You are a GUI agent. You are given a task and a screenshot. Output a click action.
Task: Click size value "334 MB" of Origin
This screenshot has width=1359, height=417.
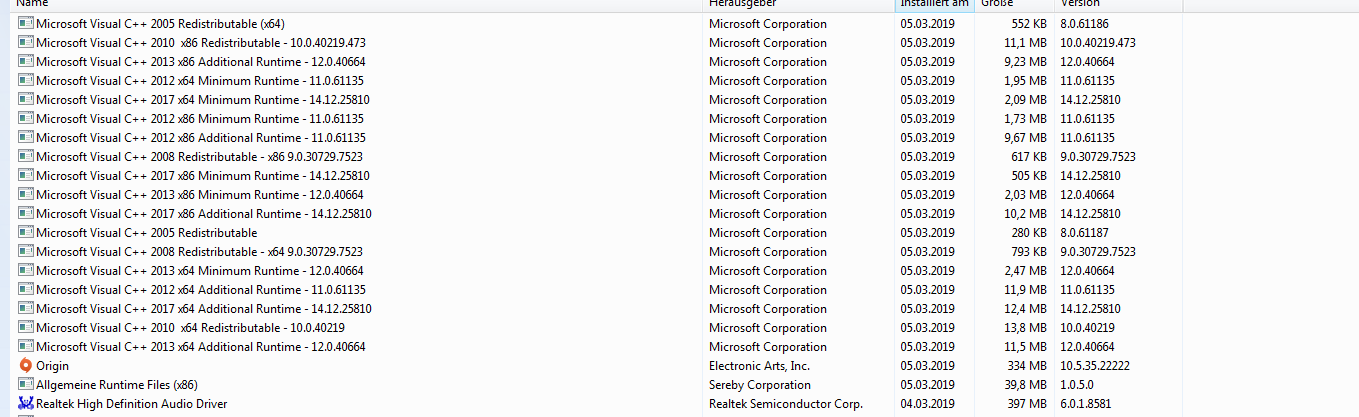click(x=1028, y=365)
